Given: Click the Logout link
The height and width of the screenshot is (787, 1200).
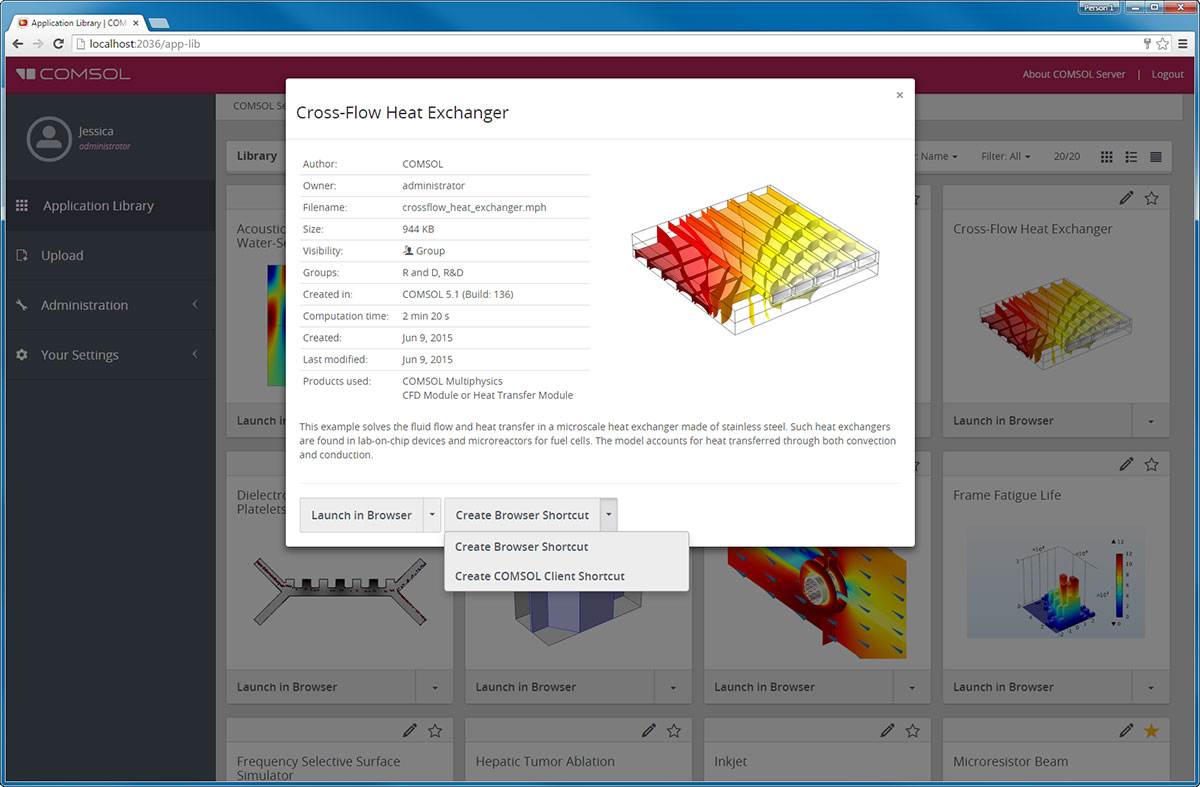Looking at the screenshot, I should click(1167, 74).
